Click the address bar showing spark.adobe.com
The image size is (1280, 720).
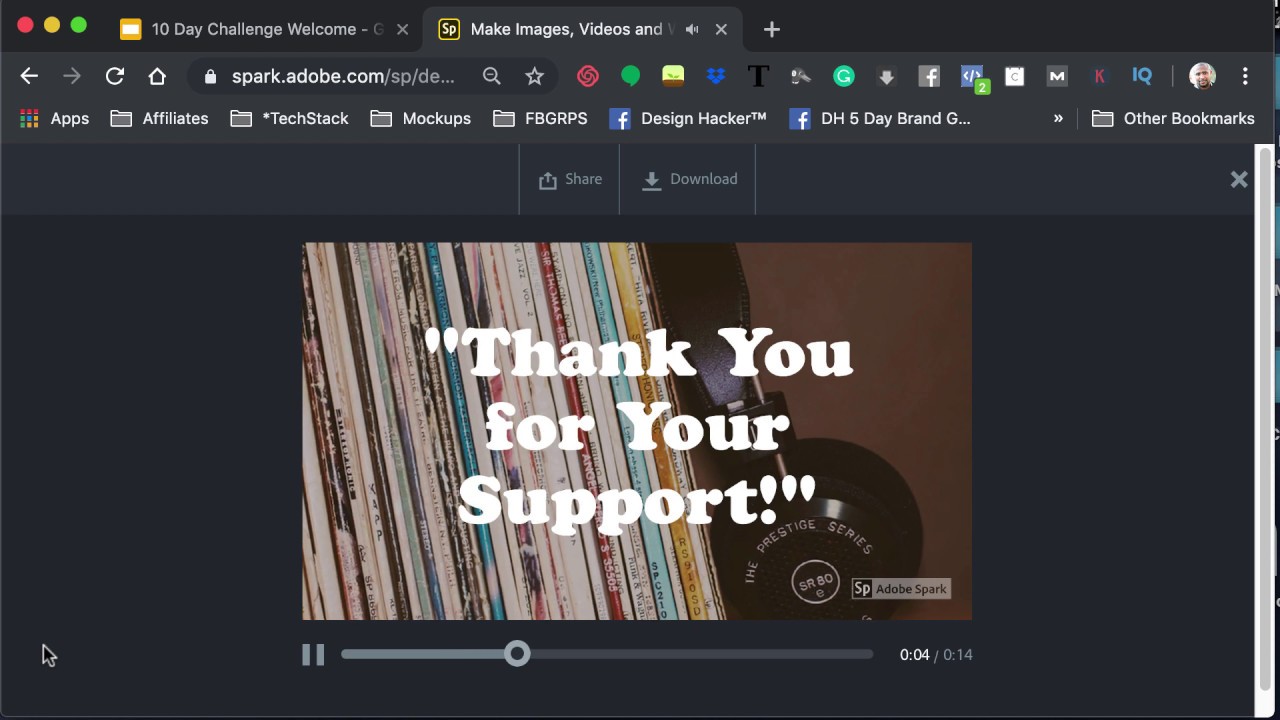tap(342, 76)
